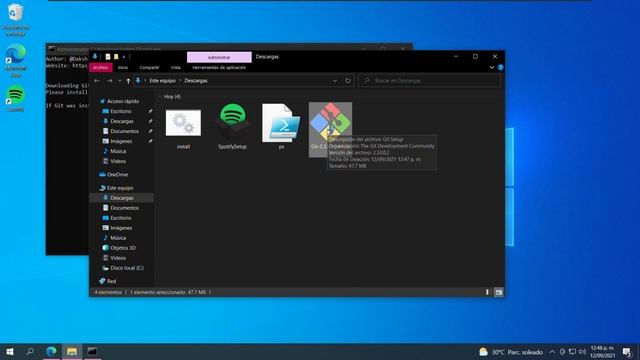640x360 pixels.
Task: Go back with the Back arrow
Action: pos(97,81)
